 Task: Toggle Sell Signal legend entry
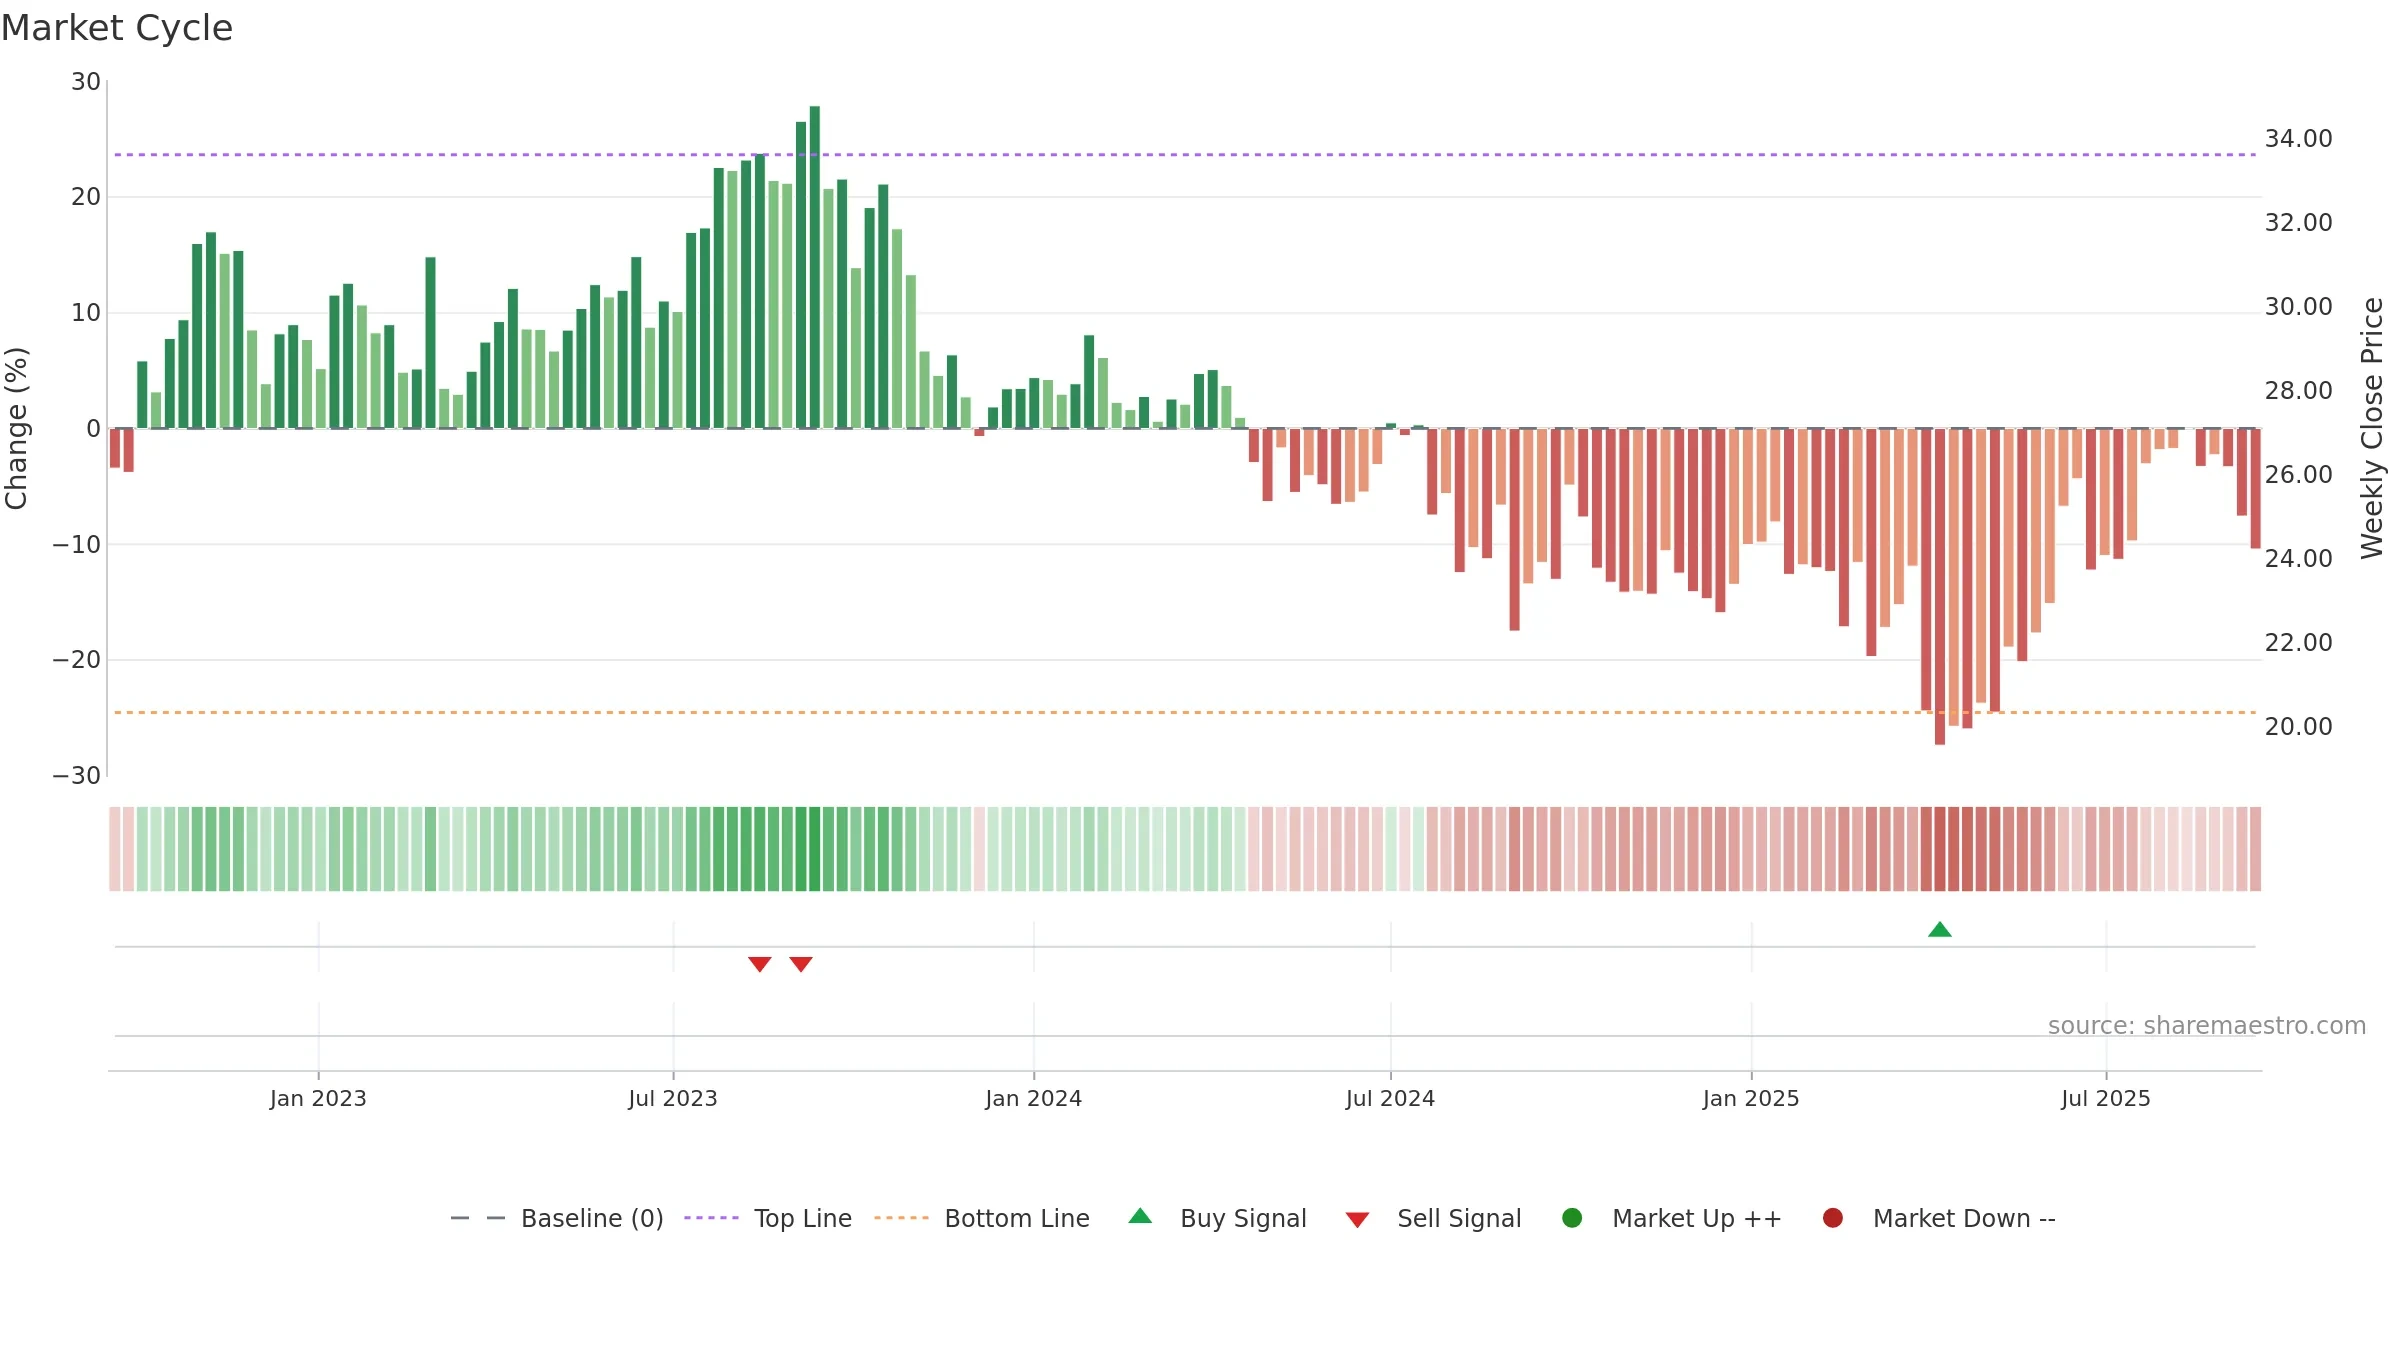(x=1433, y=1218)
